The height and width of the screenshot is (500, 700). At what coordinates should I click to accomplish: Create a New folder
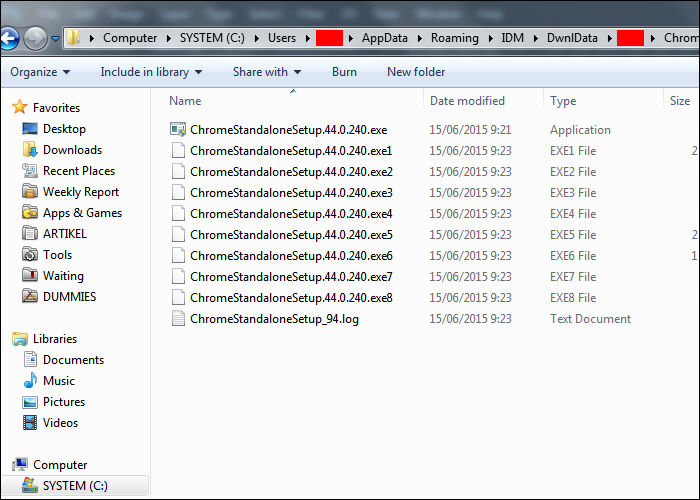coord(416,72)
